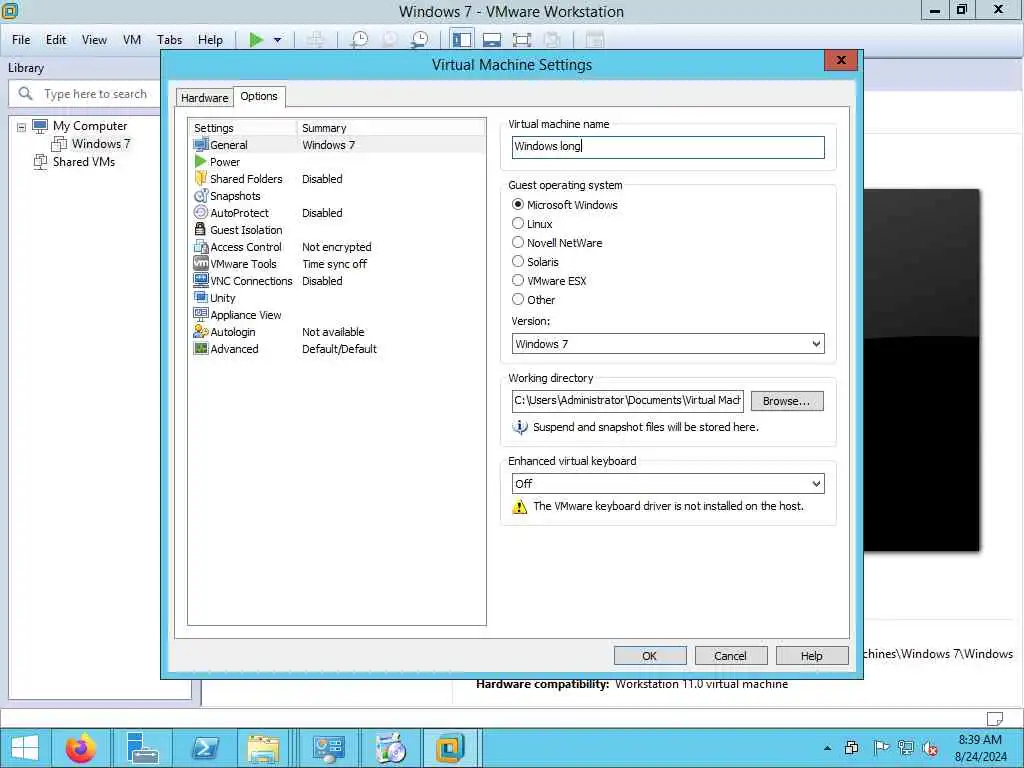Click the network tray icon

pos(905,748)
